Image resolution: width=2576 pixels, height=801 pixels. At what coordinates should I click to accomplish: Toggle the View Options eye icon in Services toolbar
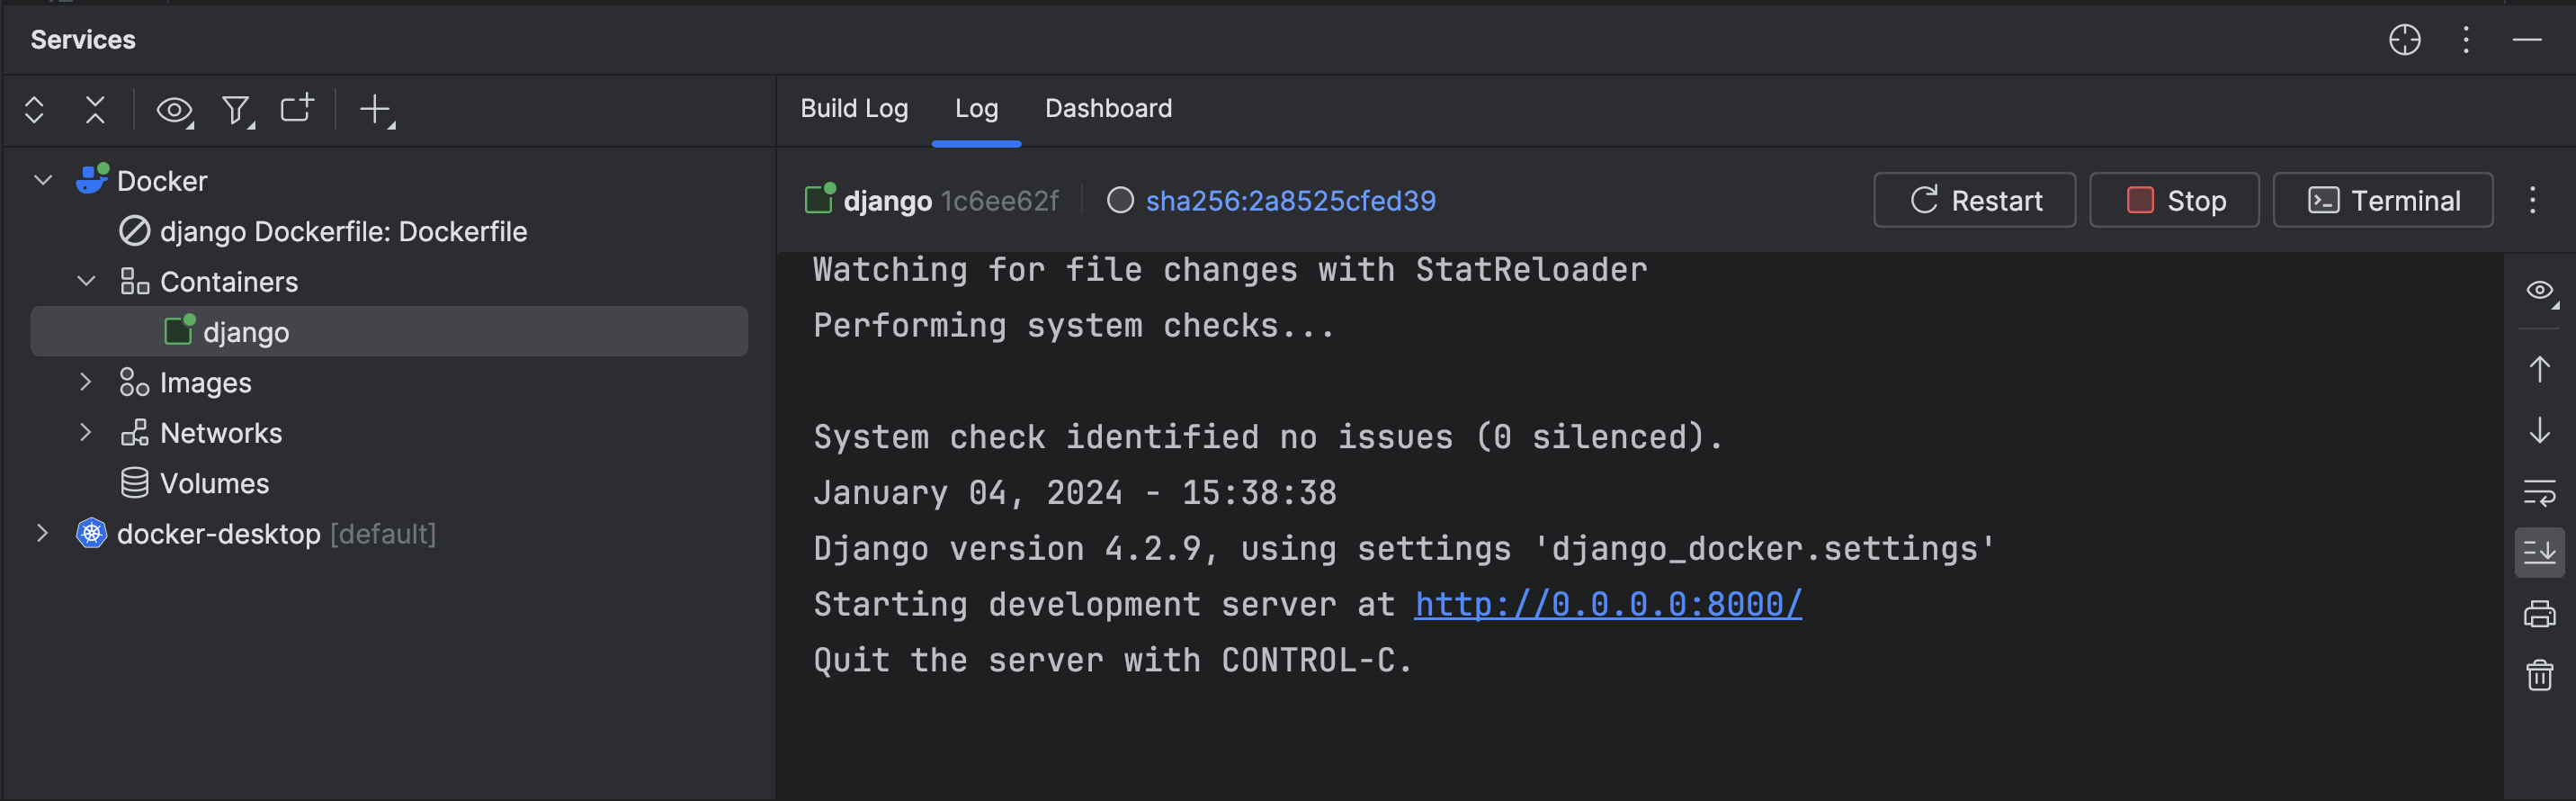click(174, 109)
